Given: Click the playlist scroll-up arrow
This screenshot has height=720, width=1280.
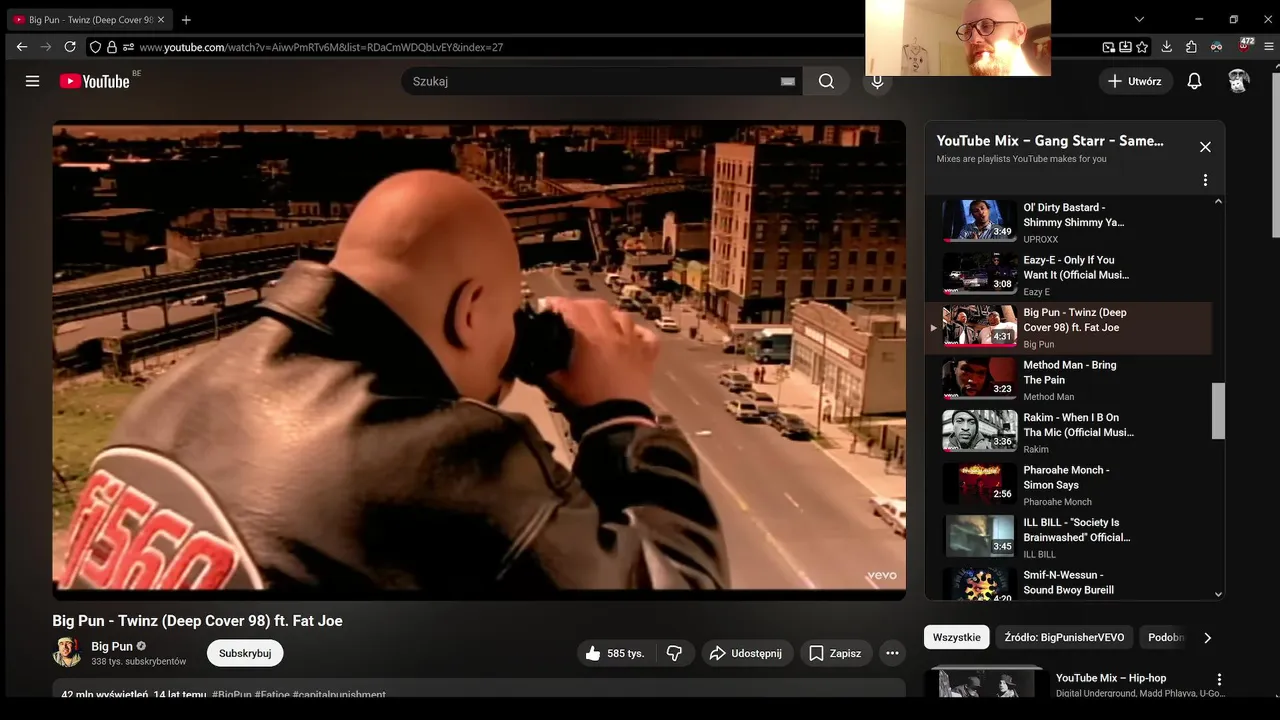Looking at the screenshot, I should [1218, 202].
